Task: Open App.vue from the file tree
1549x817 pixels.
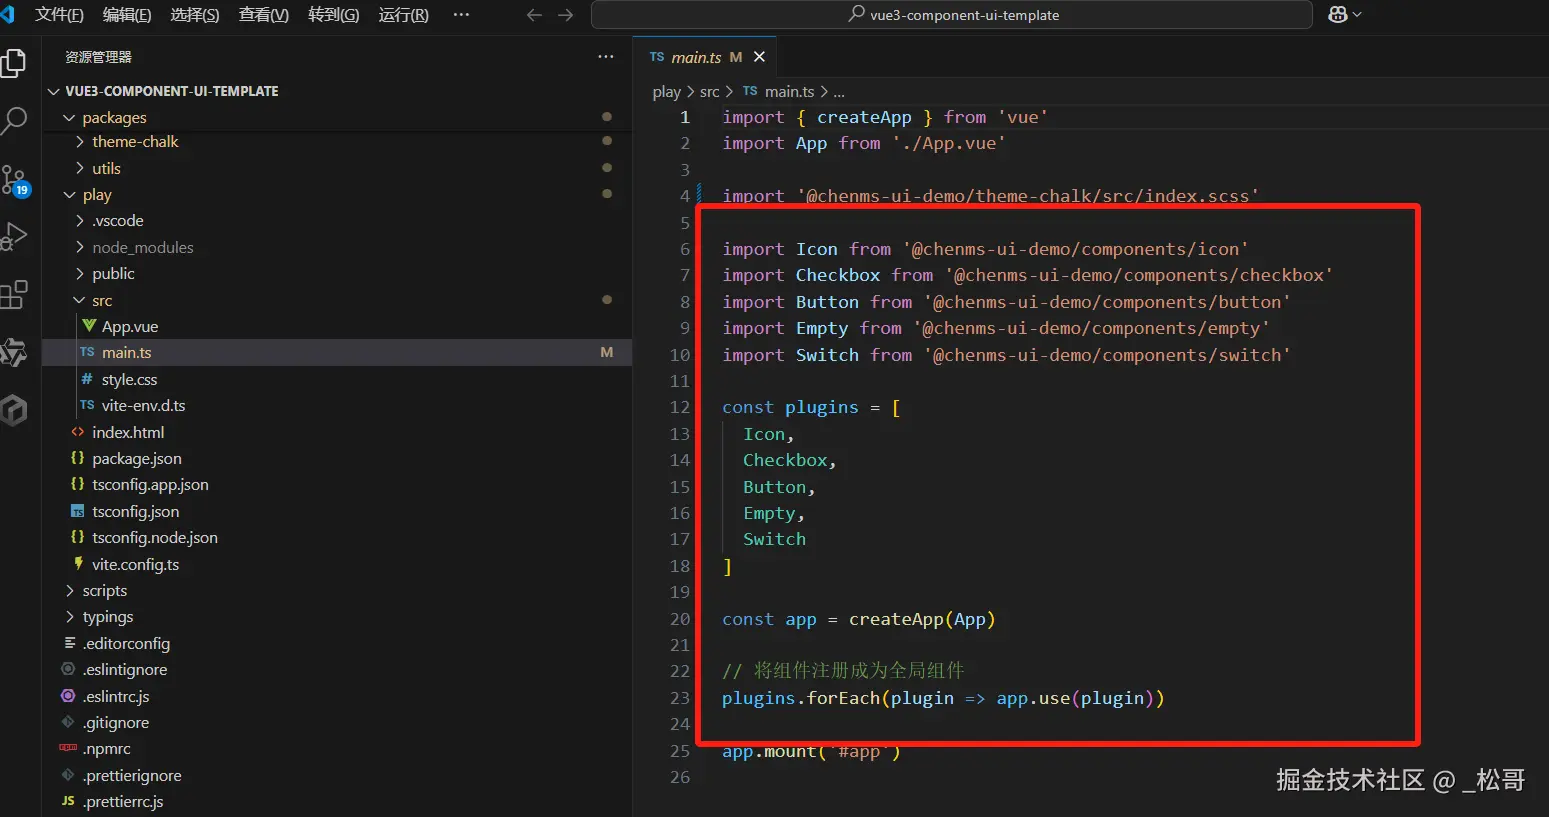Action: [130, 327]
